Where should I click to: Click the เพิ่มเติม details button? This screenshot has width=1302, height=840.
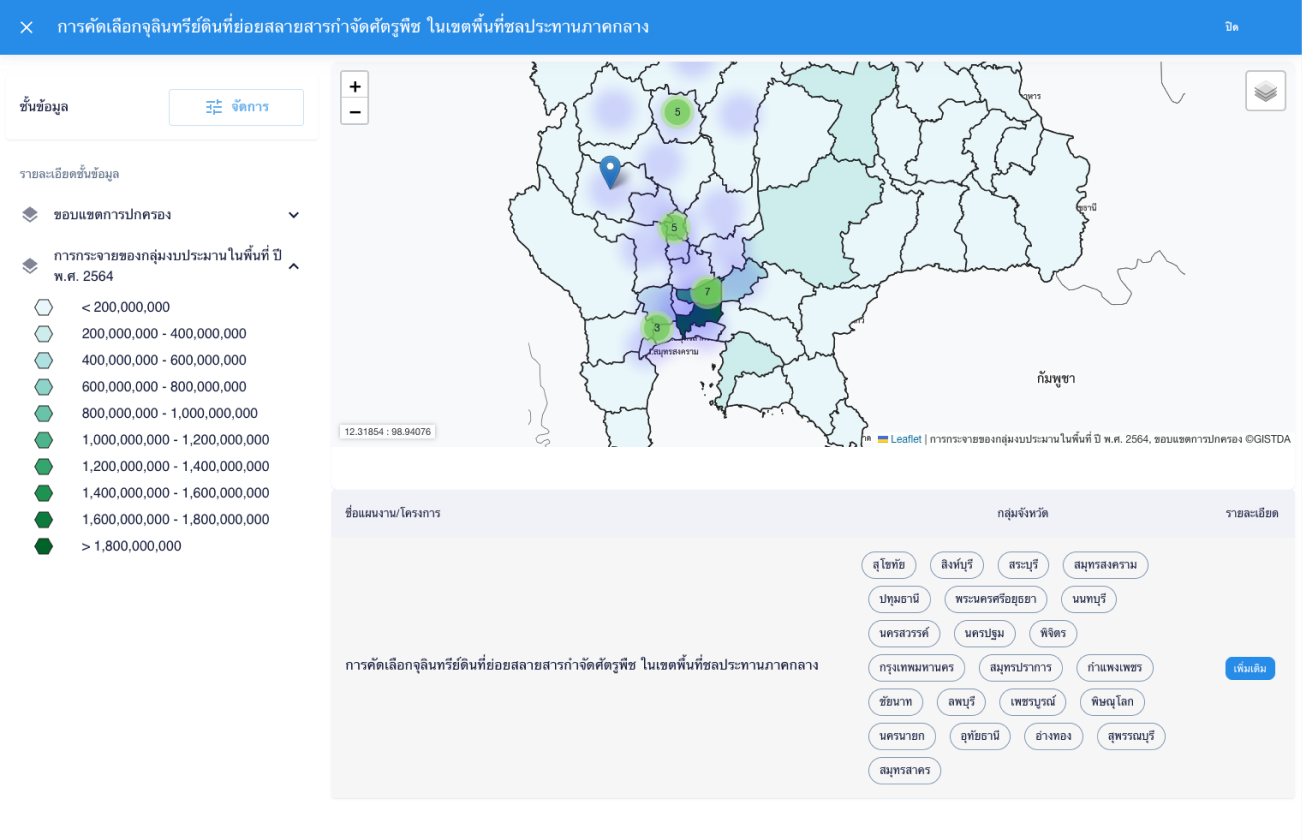1250,668
